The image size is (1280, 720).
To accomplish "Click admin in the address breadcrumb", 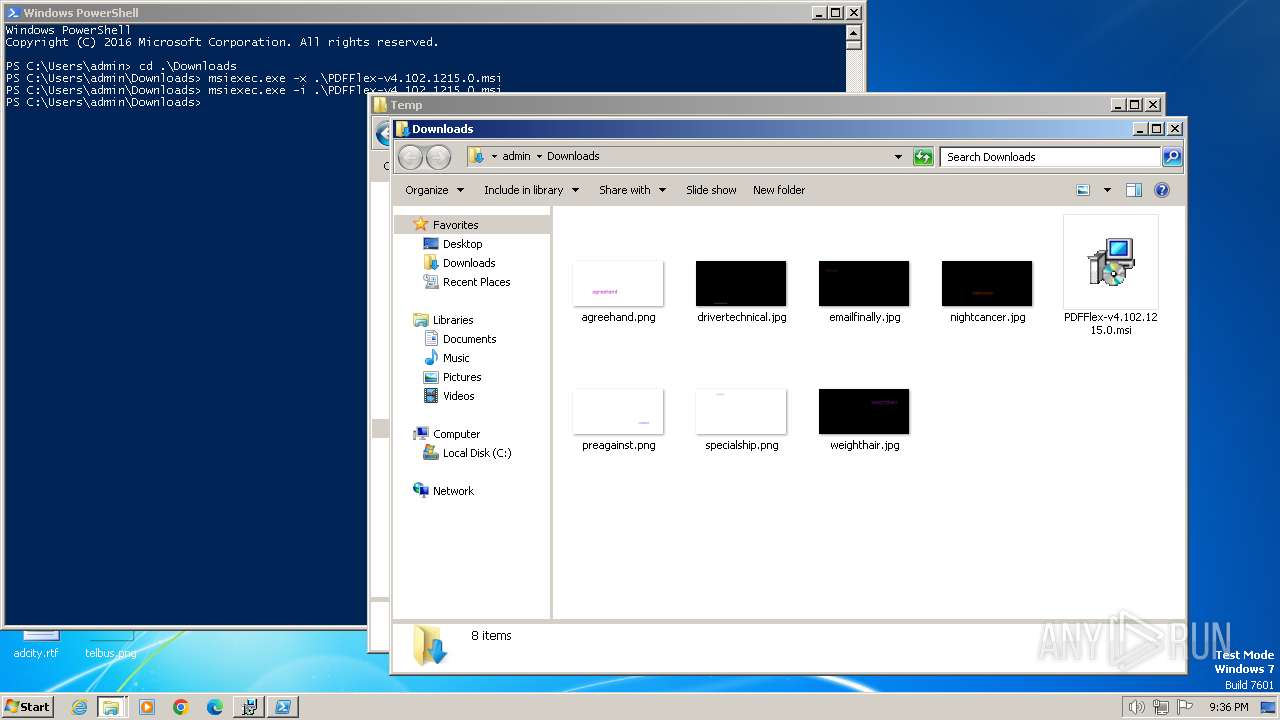I will pos(516,156).
